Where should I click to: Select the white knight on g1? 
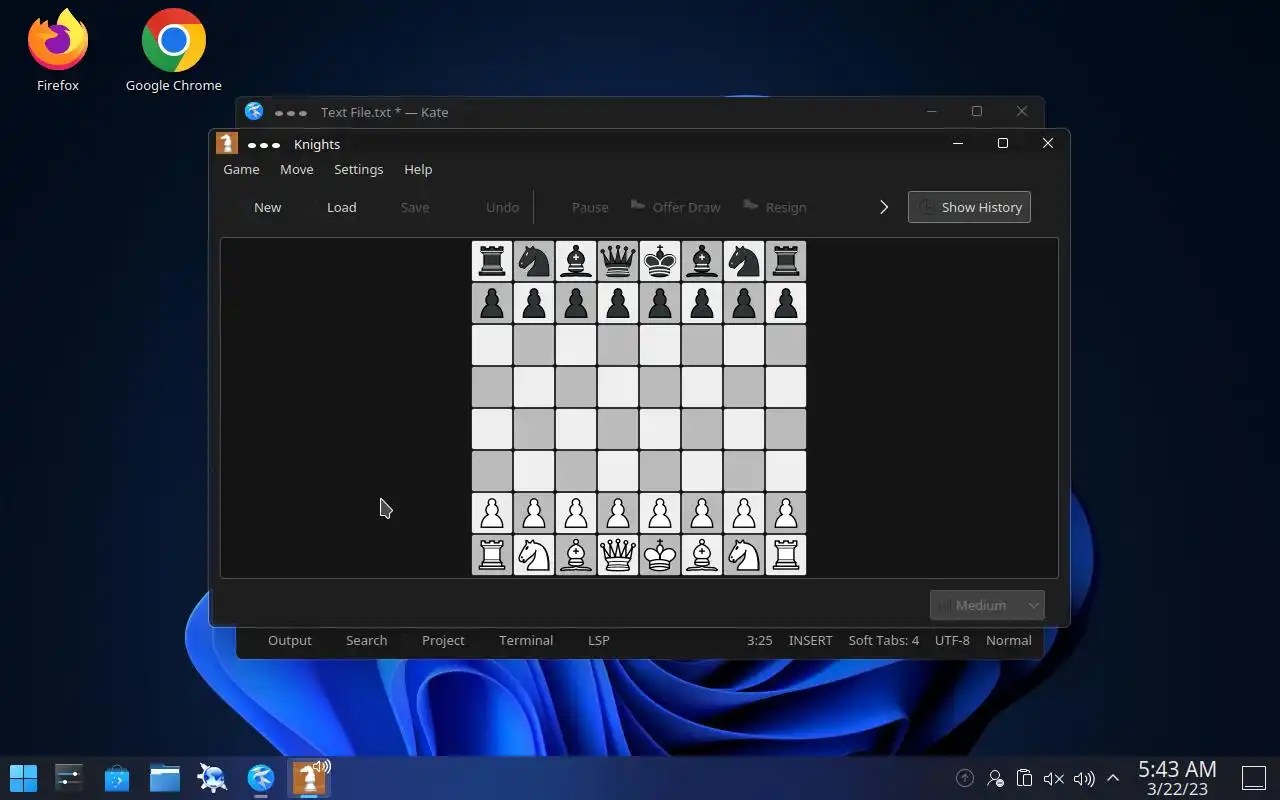[x=744, y=555]
